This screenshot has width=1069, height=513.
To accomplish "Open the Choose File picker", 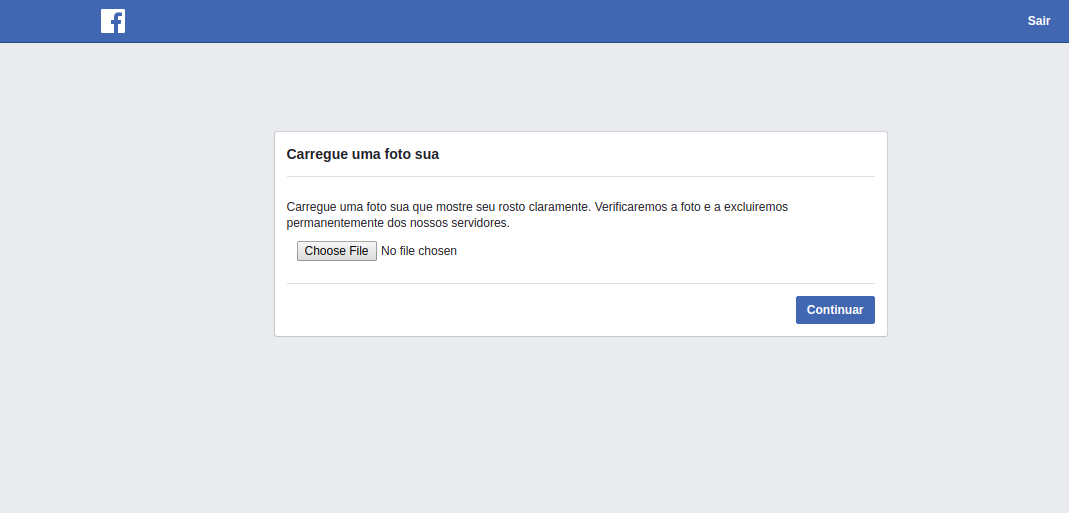I will coord(337,251).
